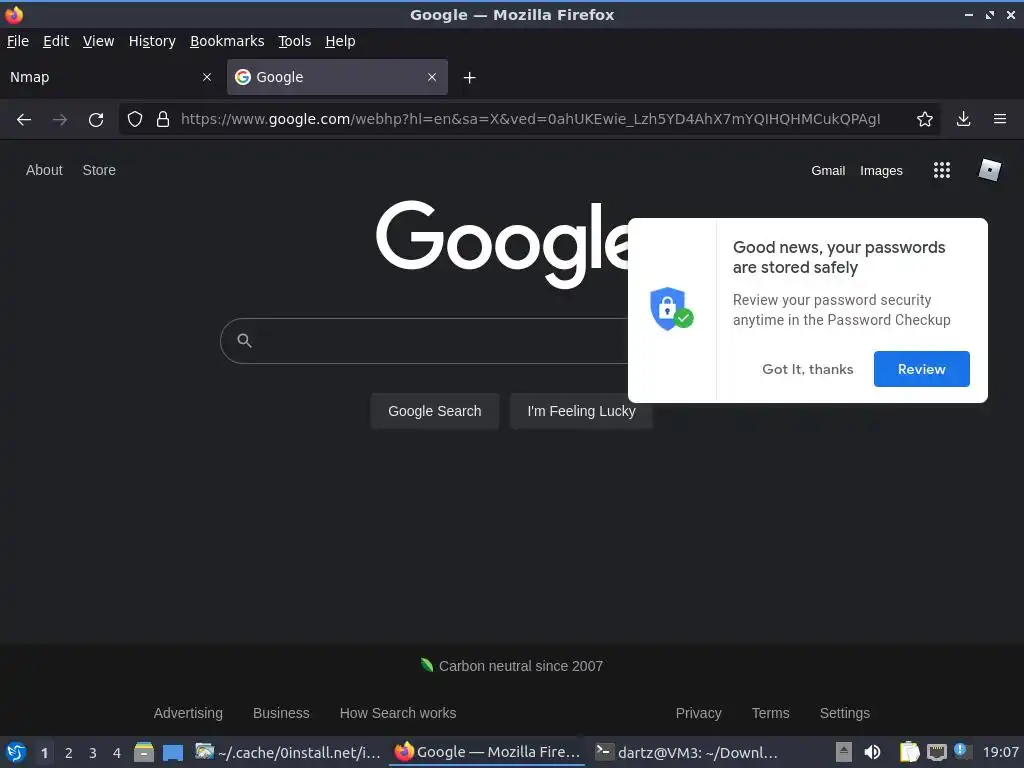Image resolution: width=1024 pixels, height=768 pixels.
Task: Dismiss popup with Got It, thanks
Action: tap(807, 369)
